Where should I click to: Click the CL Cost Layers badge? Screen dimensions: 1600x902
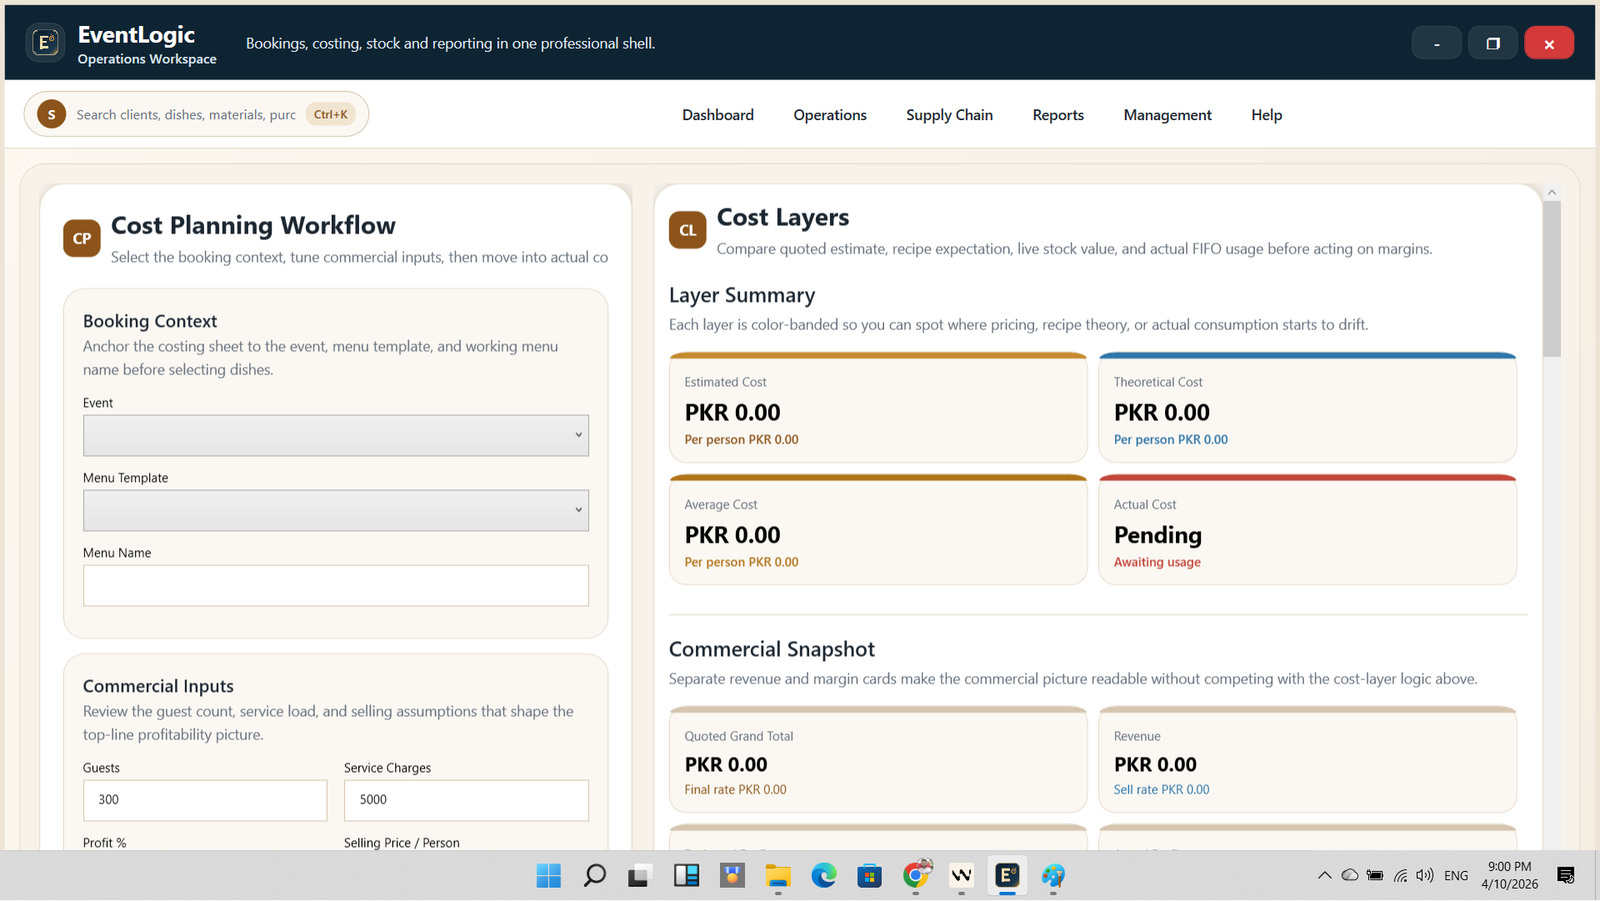click(687, 230)
